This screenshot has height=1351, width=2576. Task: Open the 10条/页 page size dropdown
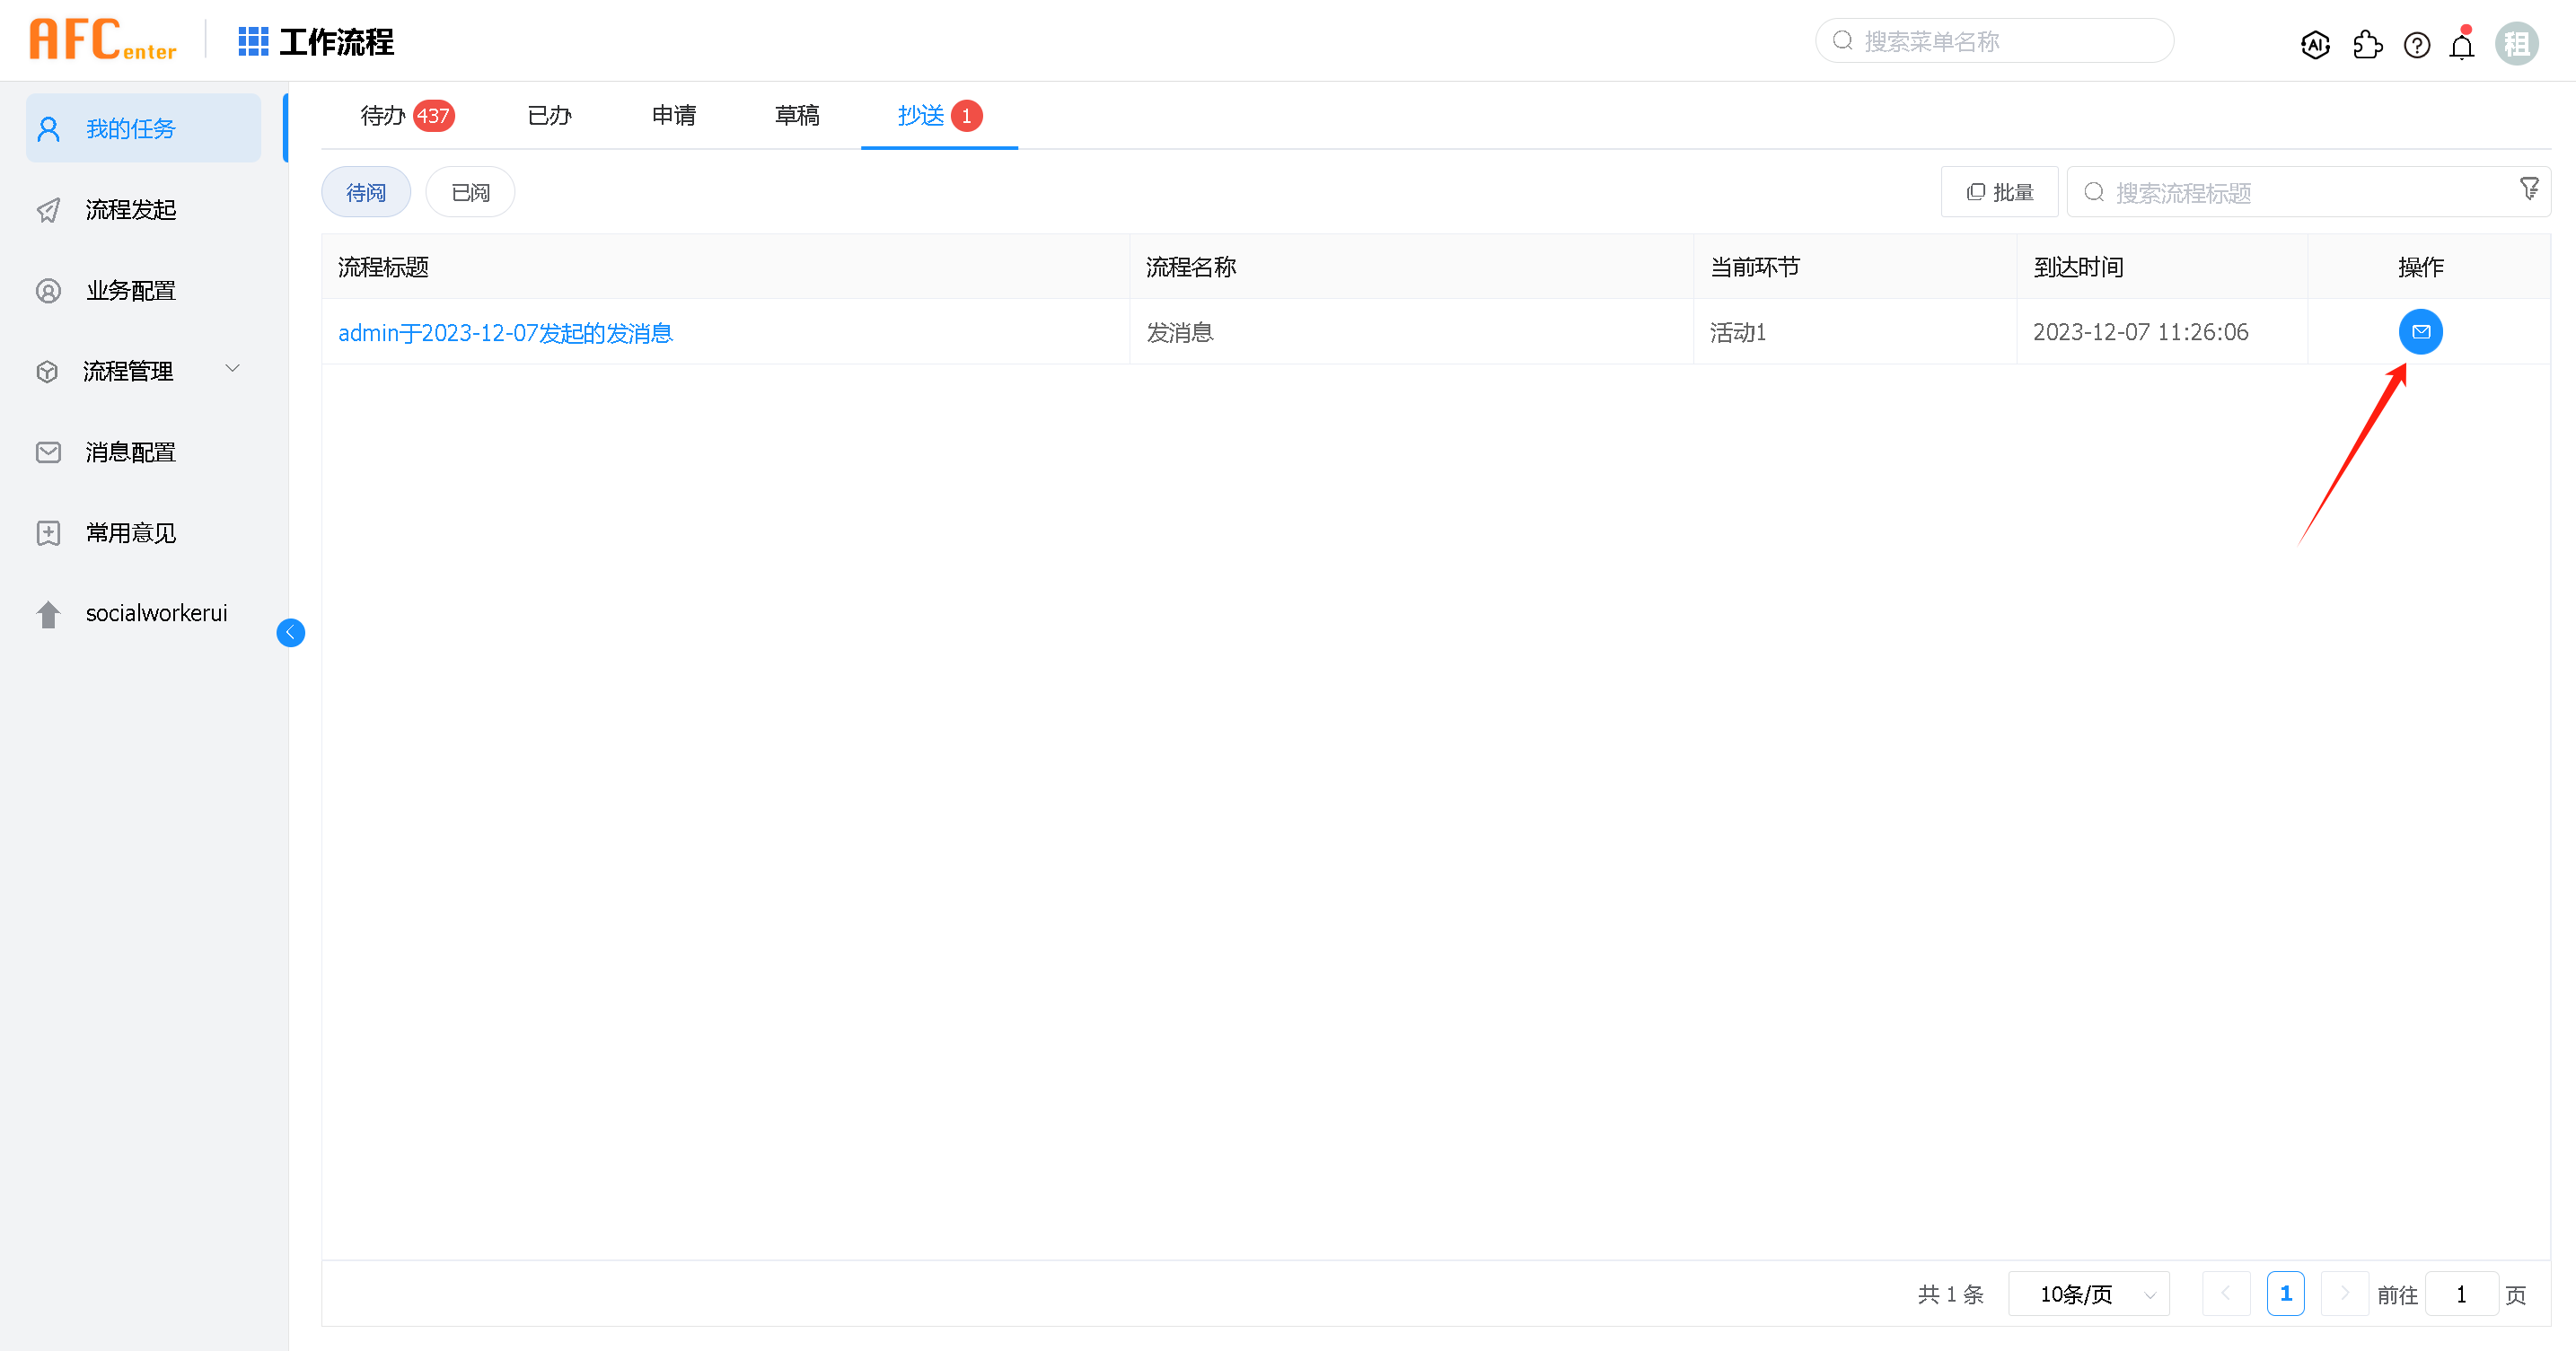pyautogui.click(x=2088, y=1293)
